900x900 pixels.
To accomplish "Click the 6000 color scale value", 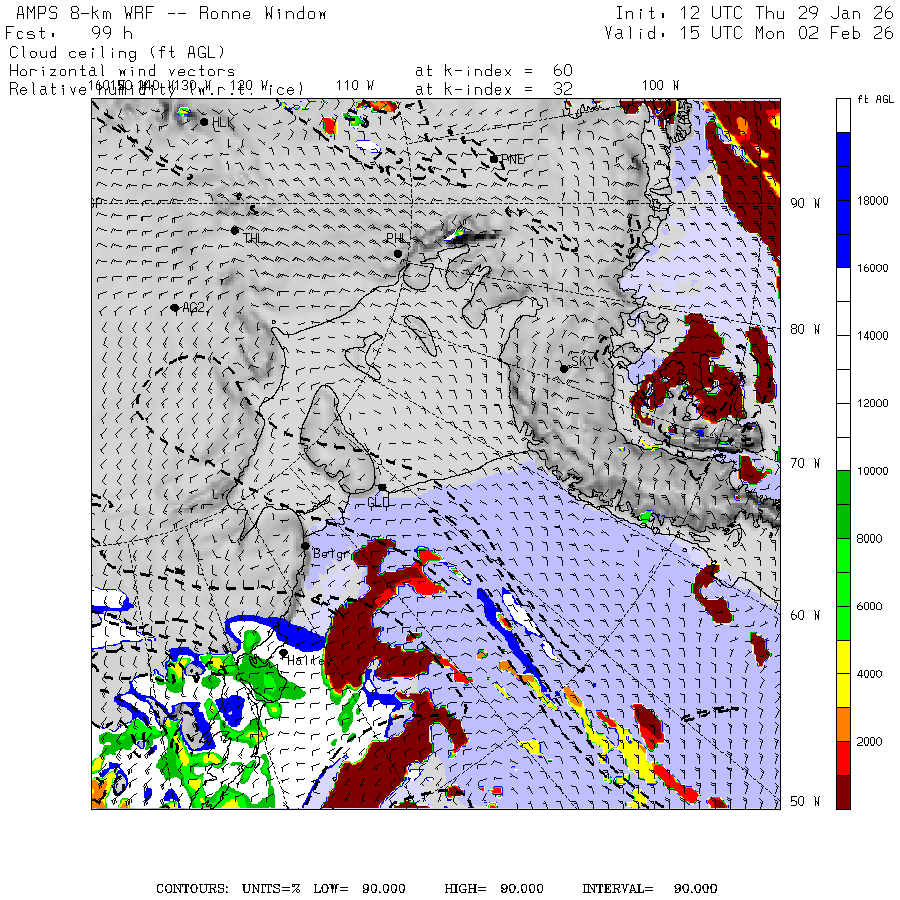I will [x=869, y=606].
